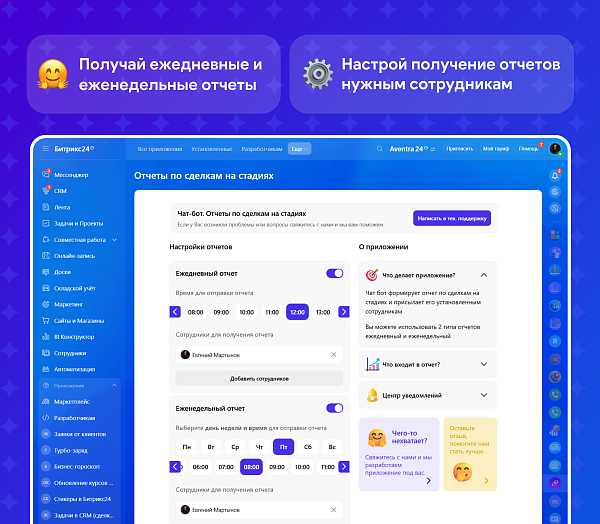
Task: Select 09:00 for the daily report time
Action: click(221, 312)
